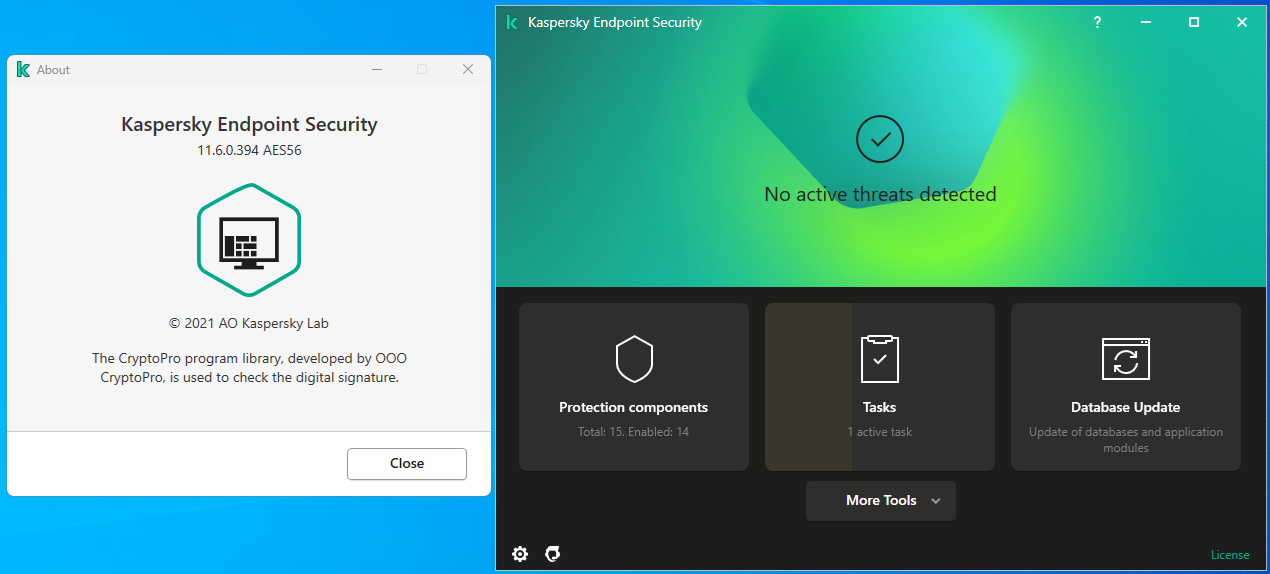Open the Database Update card
The height and width of the screenshot is (574, 1270).
[1126, 387]
